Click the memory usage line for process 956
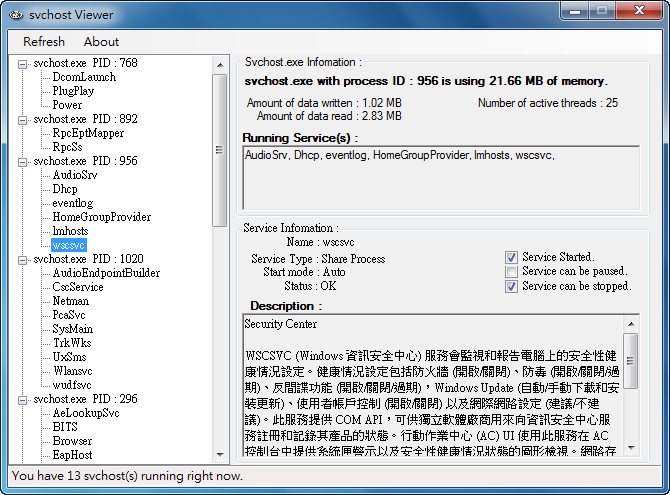 click(426, 81)
